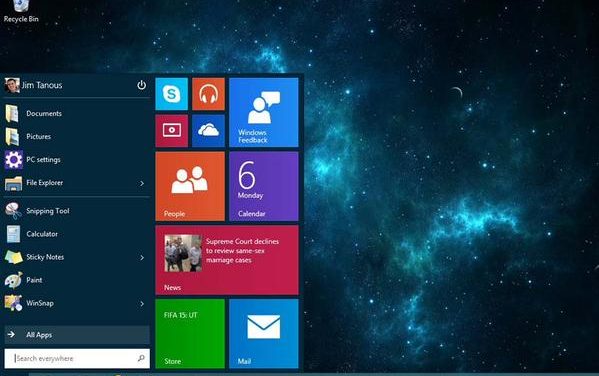Open the Video tile with the screen icon

tap(172, 131)
